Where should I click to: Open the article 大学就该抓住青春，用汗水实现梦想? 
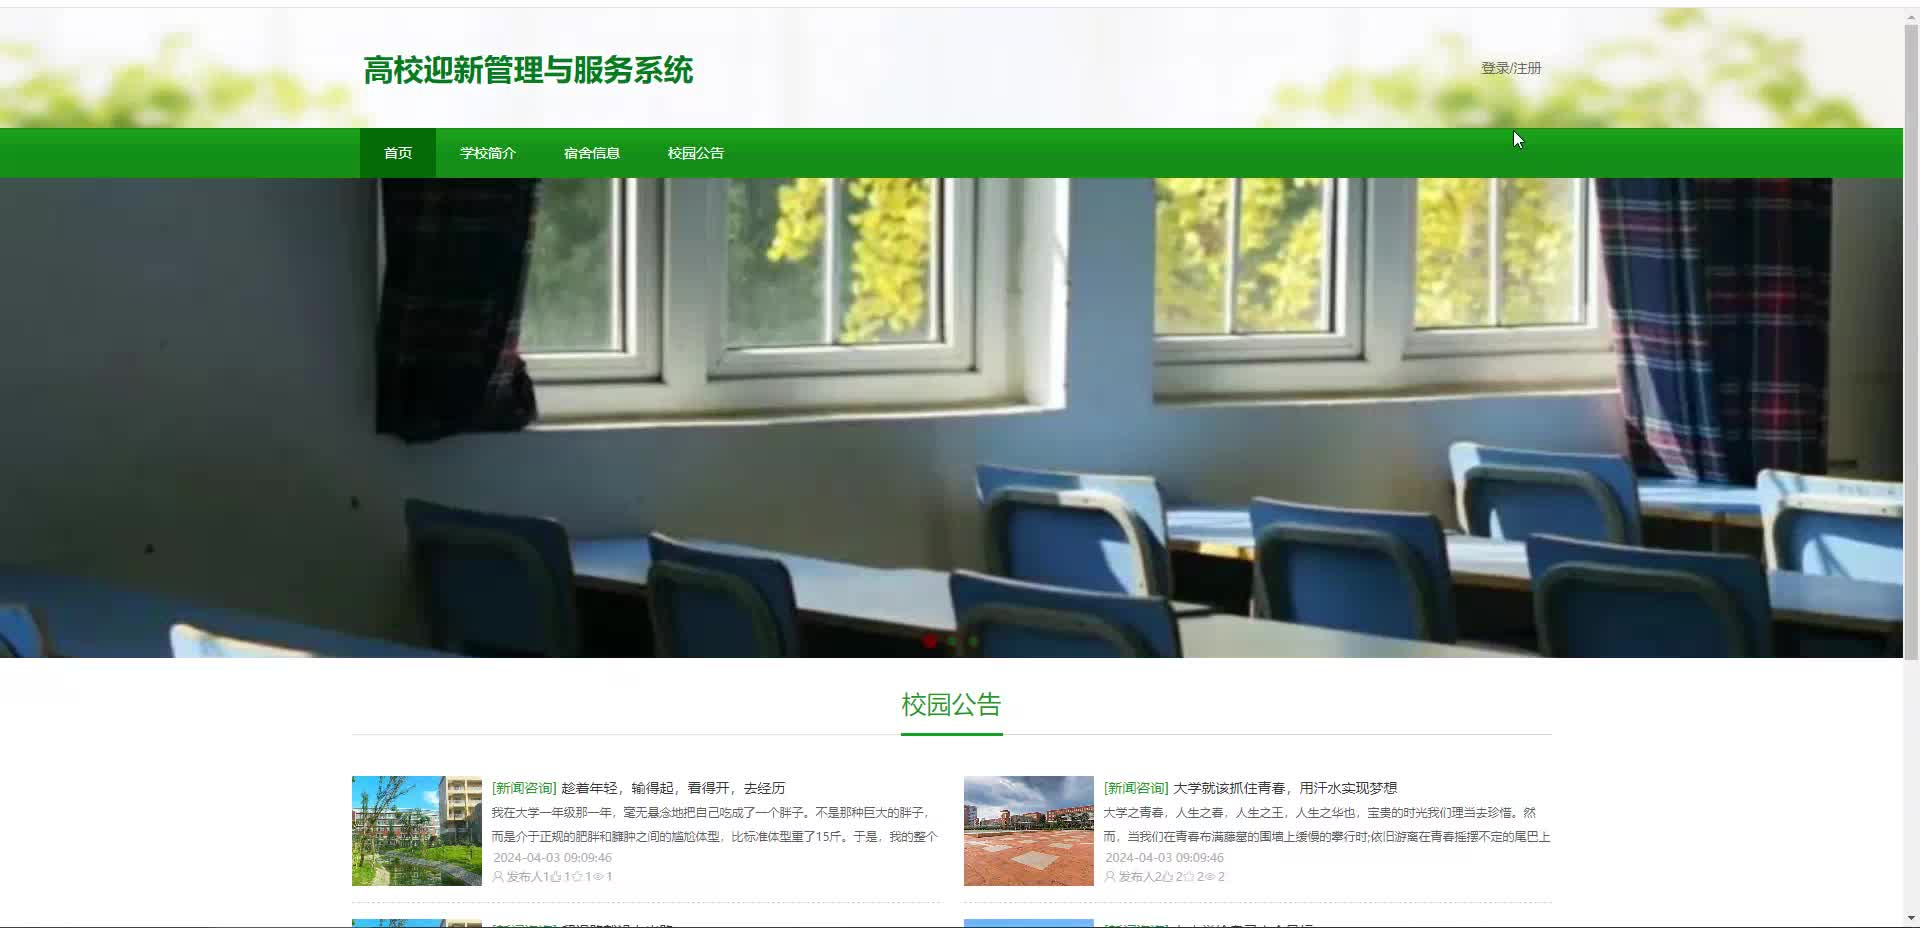pos(1285,788)
